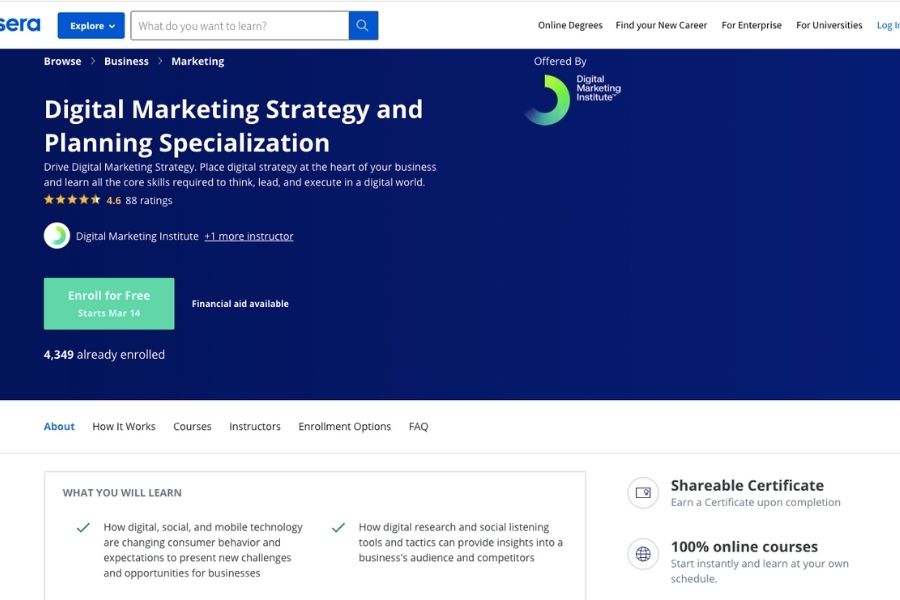This screenshot has height=600, width=900.
Task: Click the 'Digital Marketing Strategy and Planning Specialization' title
Action: [x=234, y=126]
